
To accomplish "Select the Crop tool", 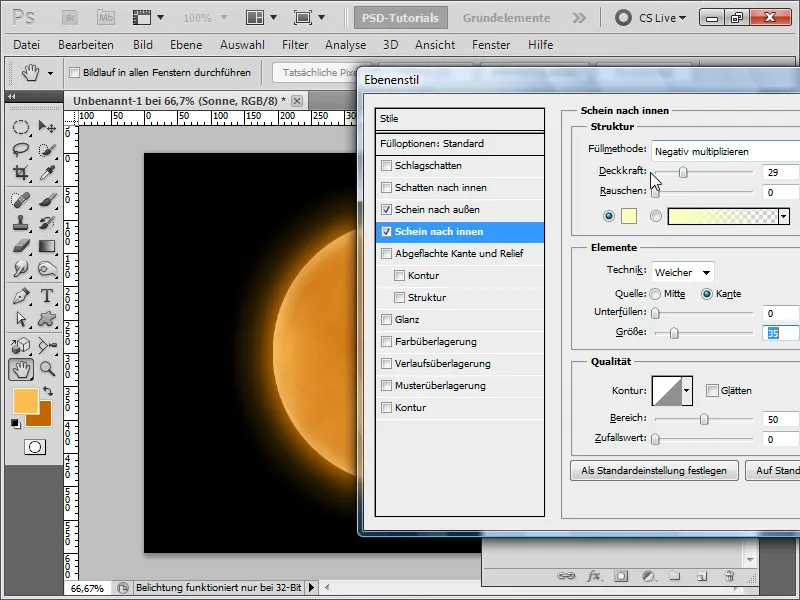I will click(20, 173).
